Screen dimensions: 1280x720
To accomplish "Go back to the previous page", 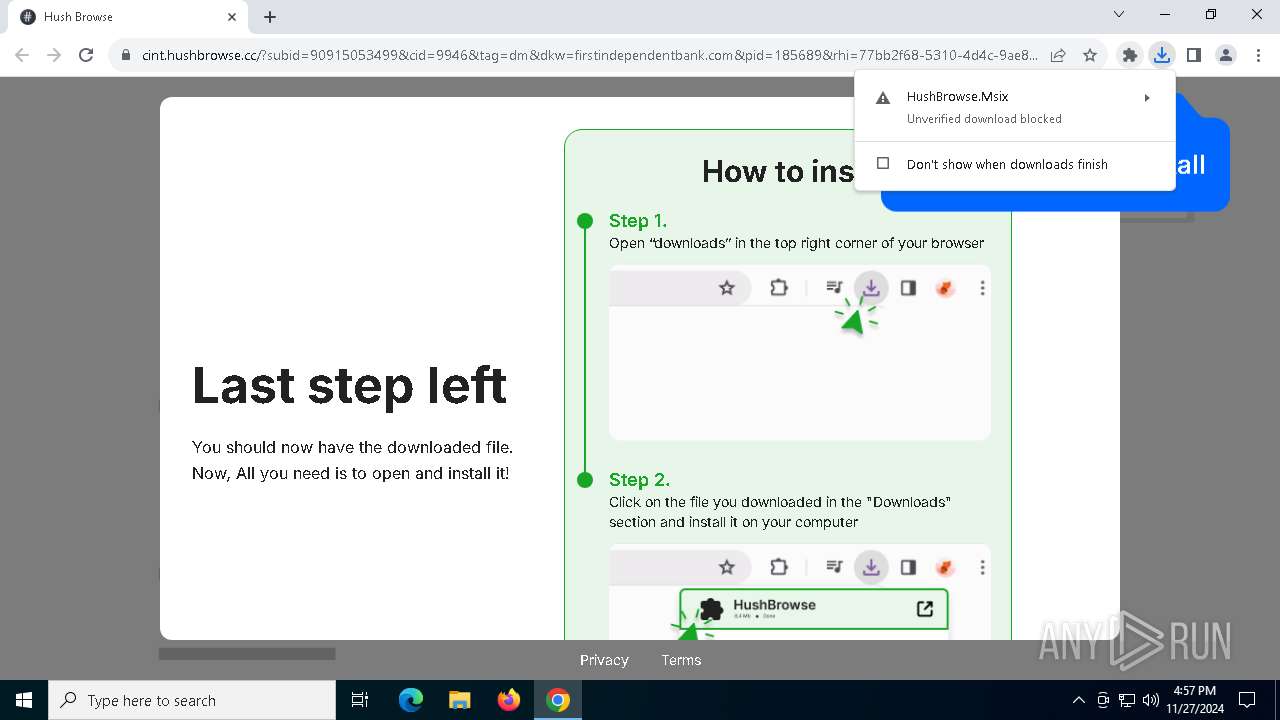I will pyautogui.click(x=22, y=55).
